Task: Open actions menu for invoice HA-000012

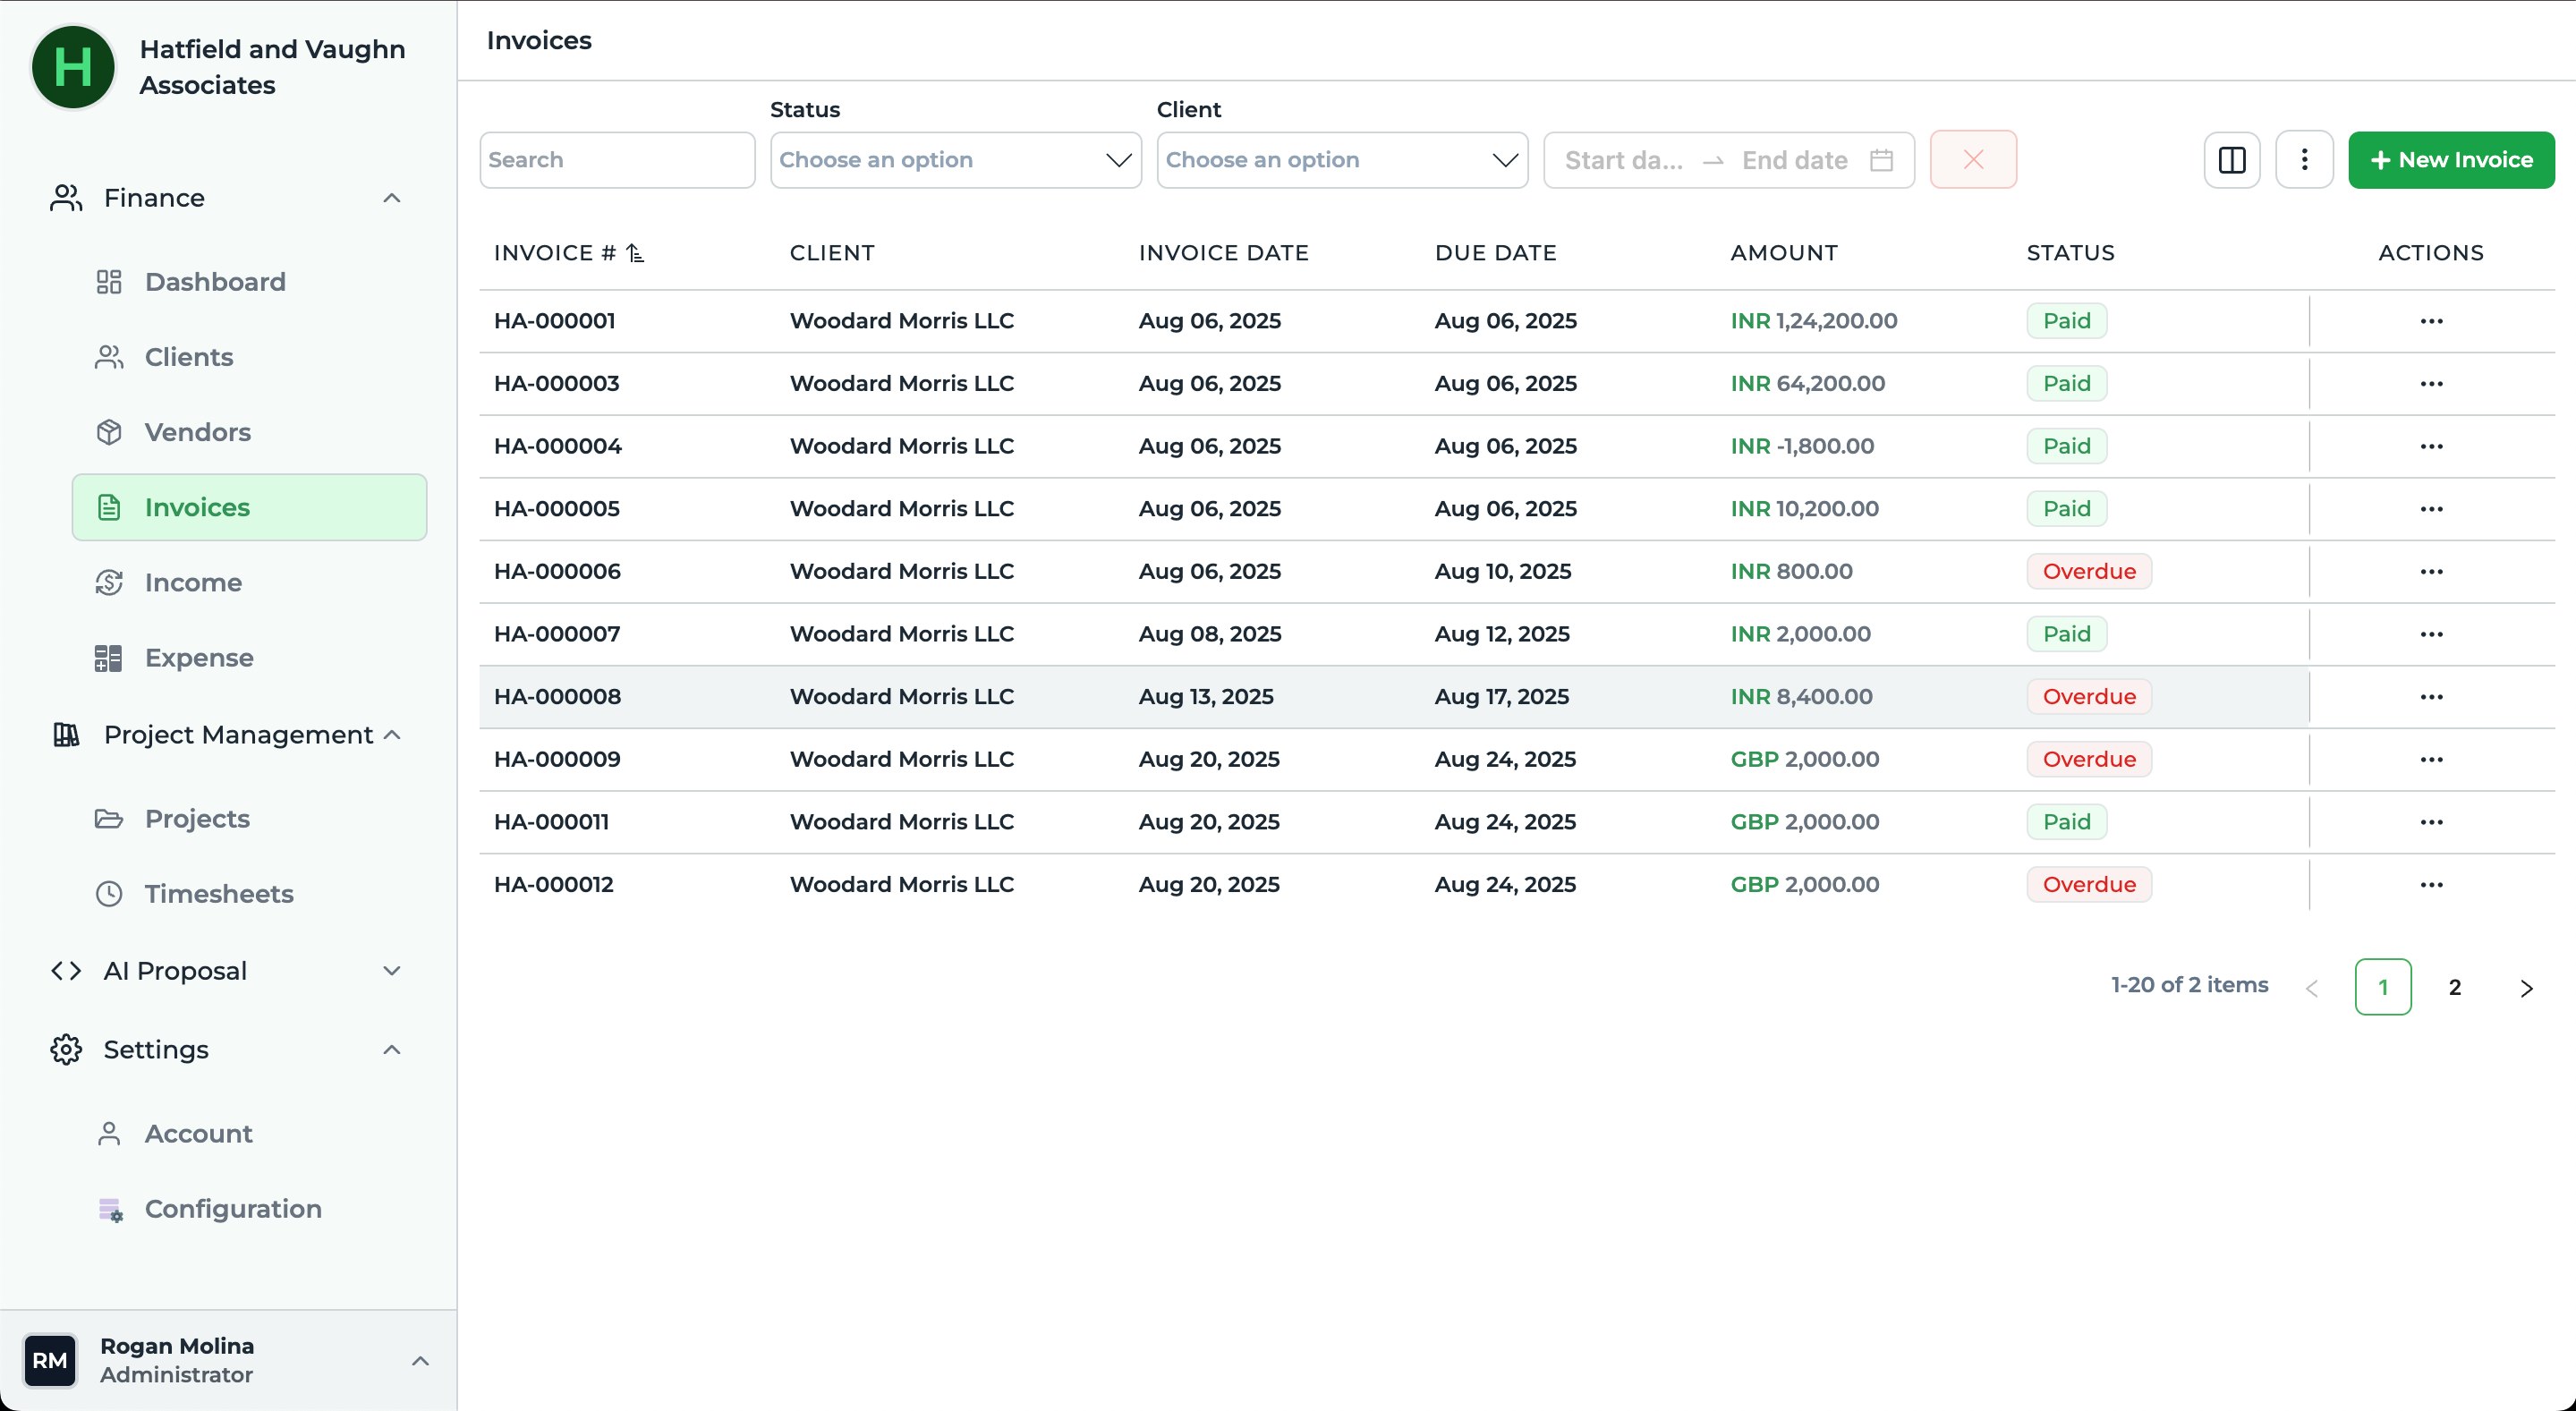Action: pyautogui.click(x=2431, y=885)
